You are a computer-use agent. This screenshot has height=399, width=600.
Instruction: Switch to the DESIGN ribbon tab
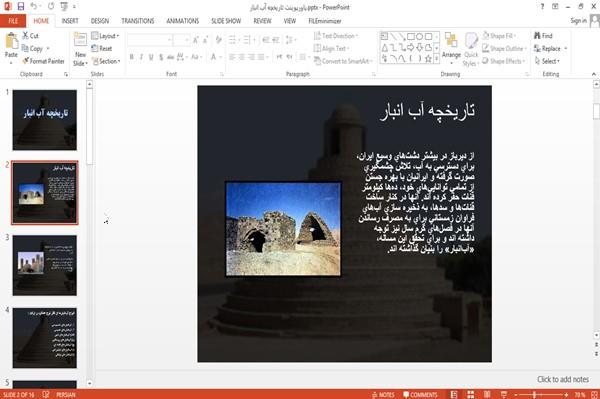pyautogui.click(x=100, y=21)
